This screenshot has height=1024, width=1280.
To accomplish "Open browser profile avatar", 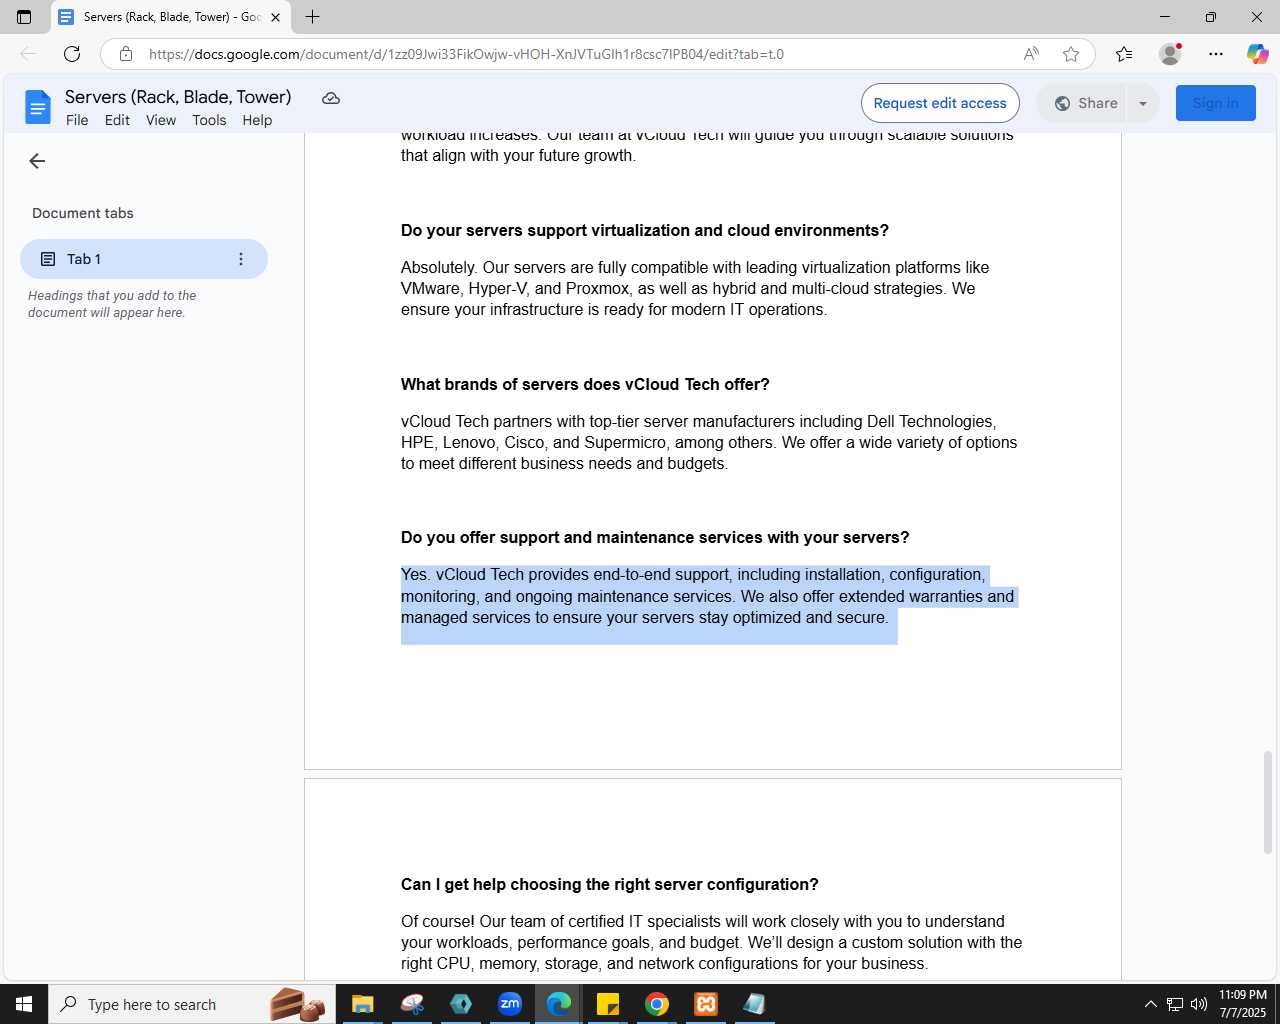I will pyautogui.click(x=1170, y=54).
